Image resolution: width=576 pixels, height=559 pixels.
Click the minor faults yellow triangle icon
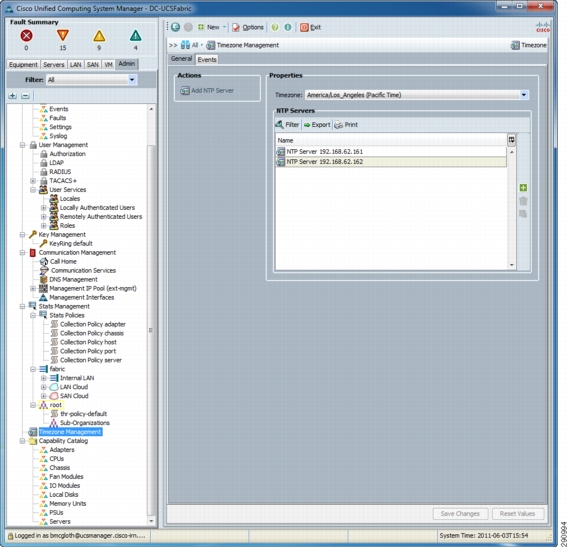(x=99, y=36)
